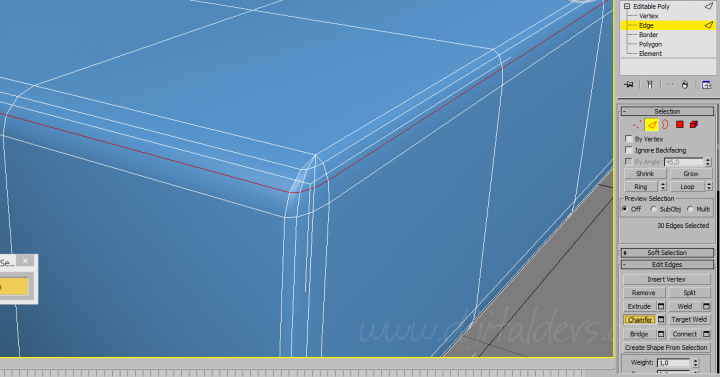Click the yellow button in floating dialog
Viewport: 720px width, 377px height.
click(14, 287)
